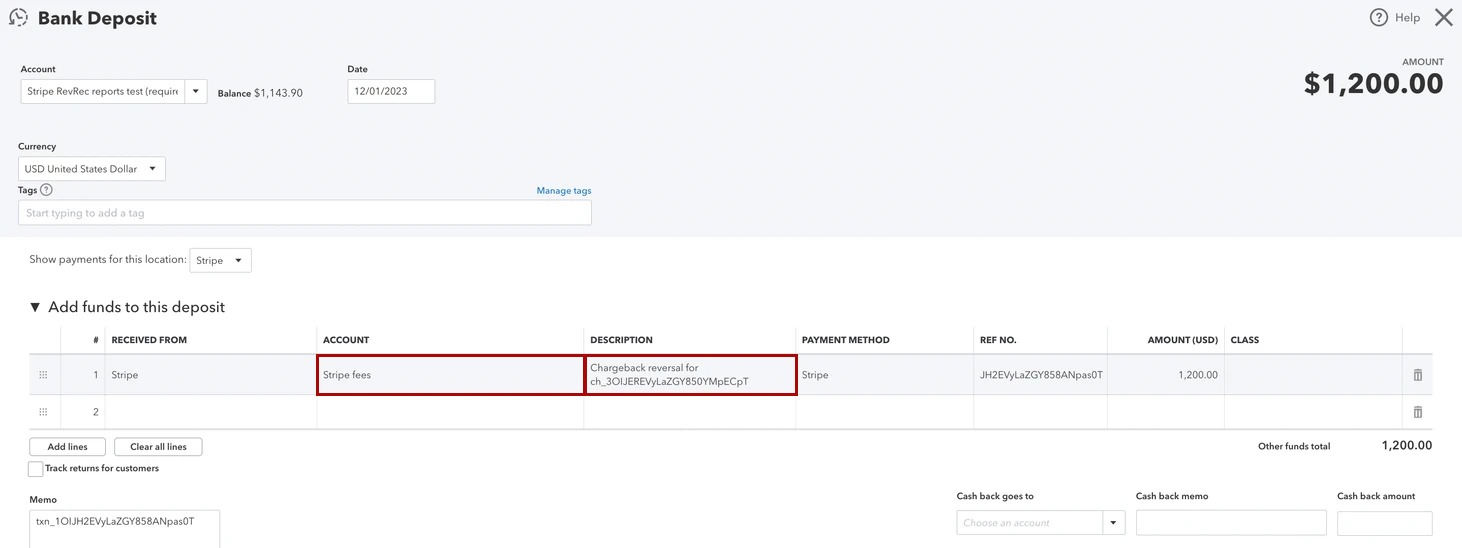Open the Account dropdown arrow
This screenshot has width=1462, height=548.
(196, 92)
